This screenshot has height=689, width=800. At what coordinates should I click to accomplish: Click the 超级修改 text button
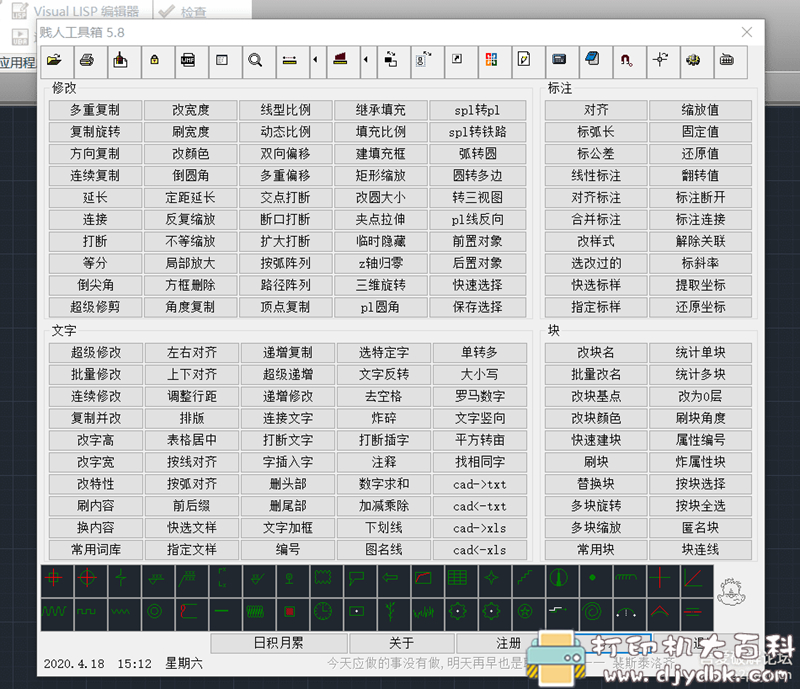(x=95, y=352)
